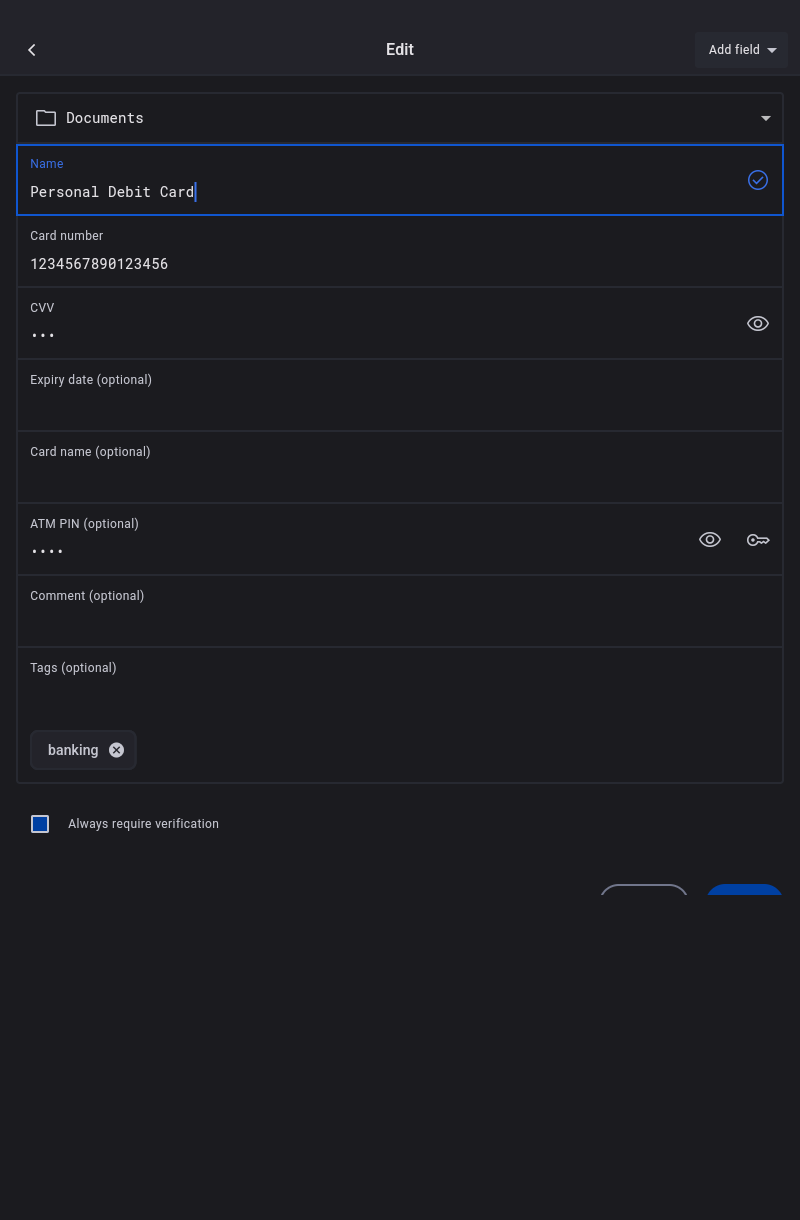Image resolution: width=800 pixels, height=1220 pixels.
Task: Focus the ATM PIN field
Action: [x=350, y=551]
